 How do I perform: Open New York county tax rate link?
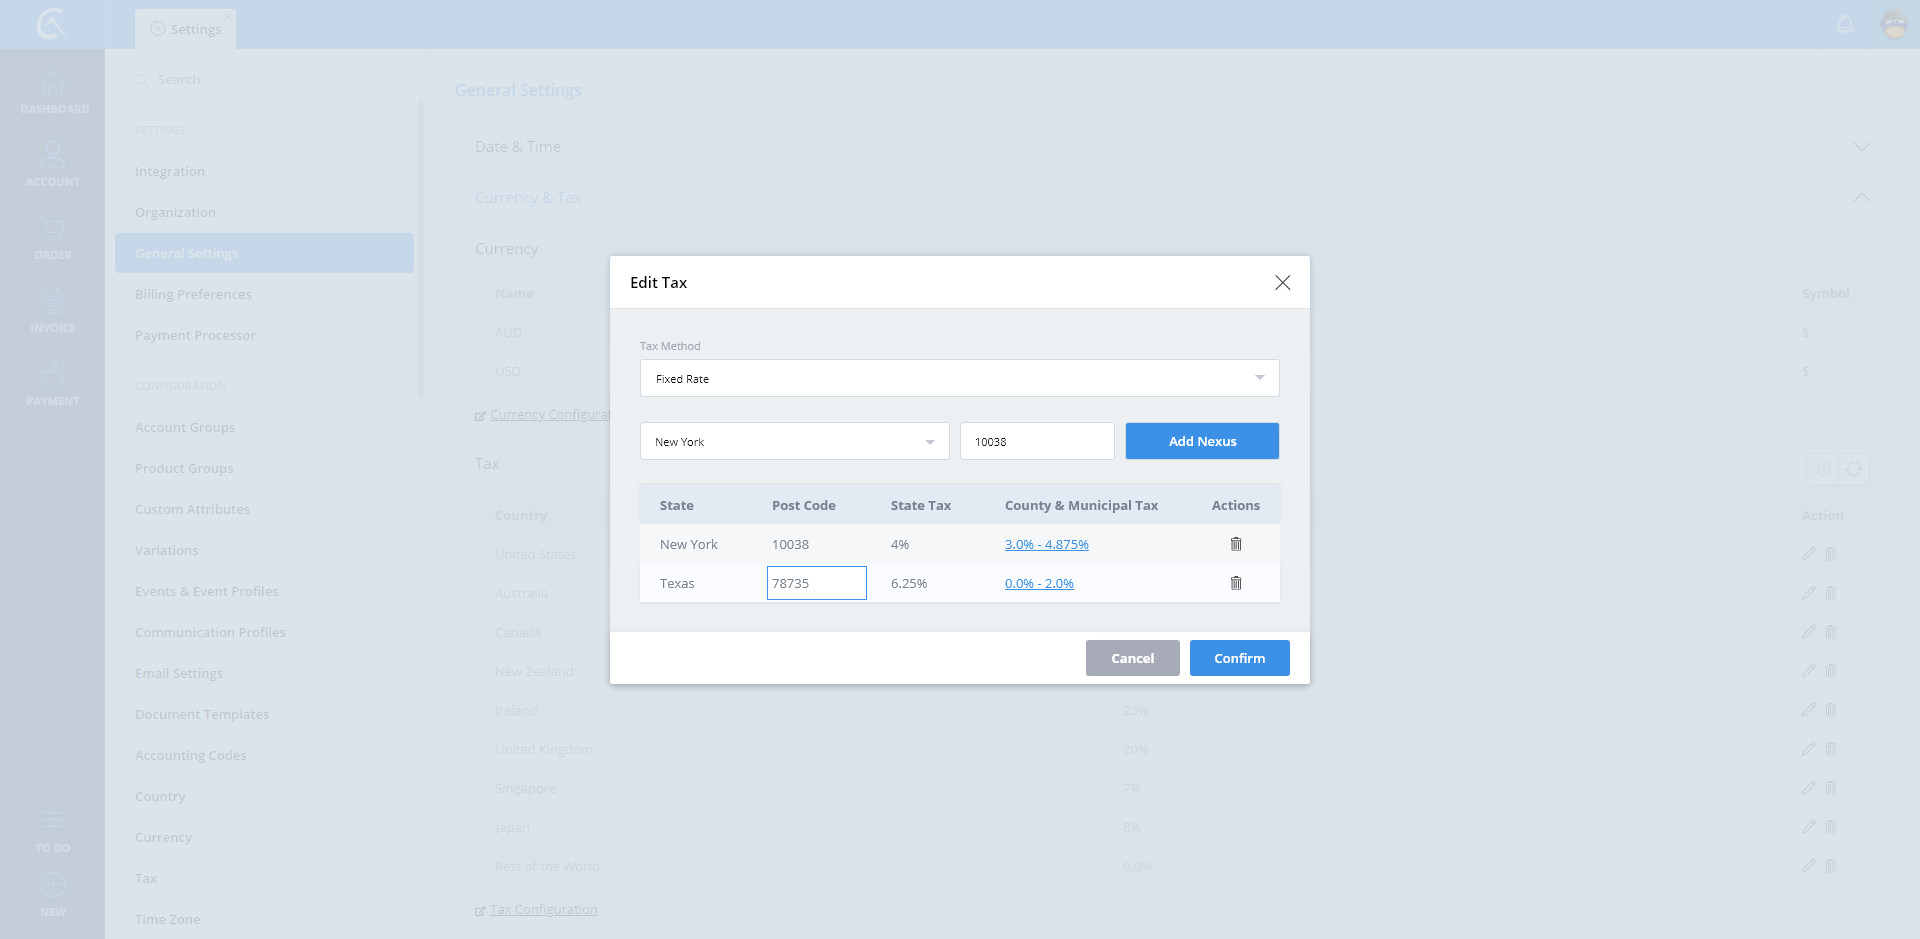[x=1046, y=545]
